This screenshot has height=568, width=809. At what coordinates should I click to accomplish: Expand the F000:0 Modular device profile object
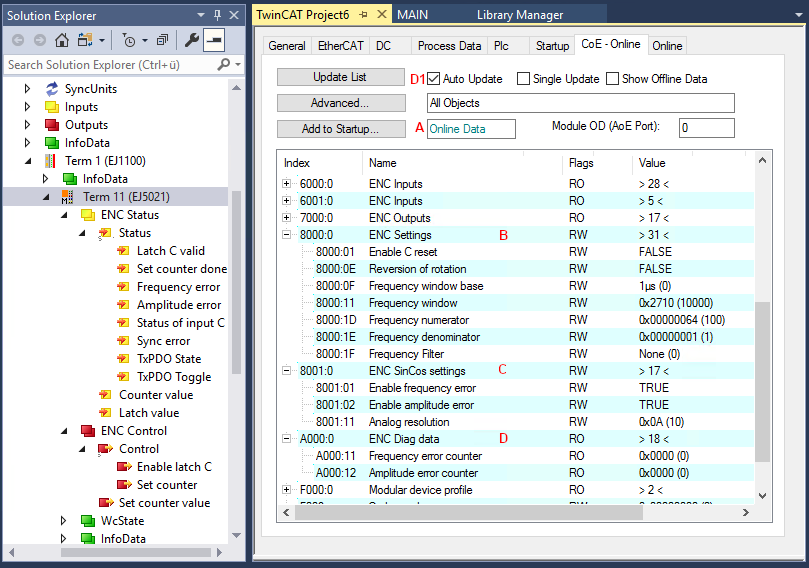286,490
